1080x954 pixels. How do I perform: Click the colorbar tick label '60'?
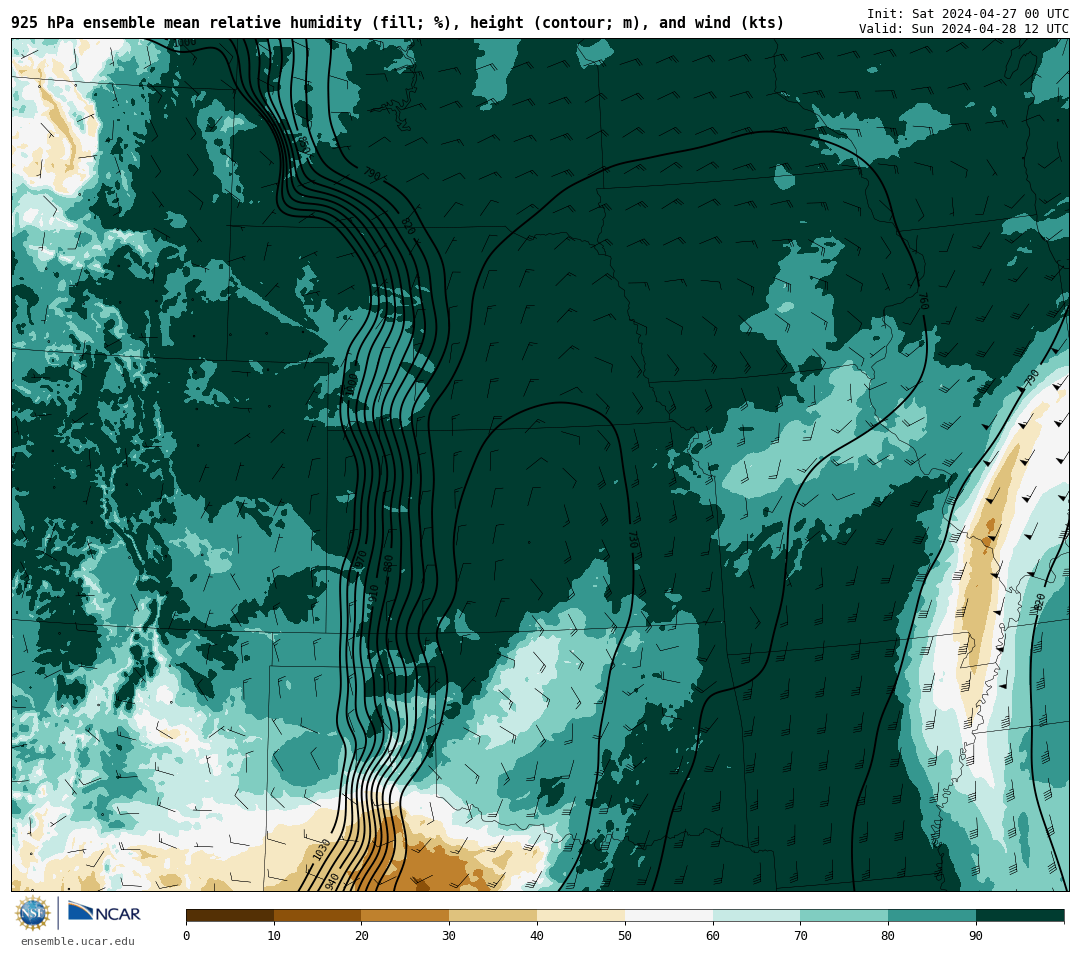pos(713,935)
